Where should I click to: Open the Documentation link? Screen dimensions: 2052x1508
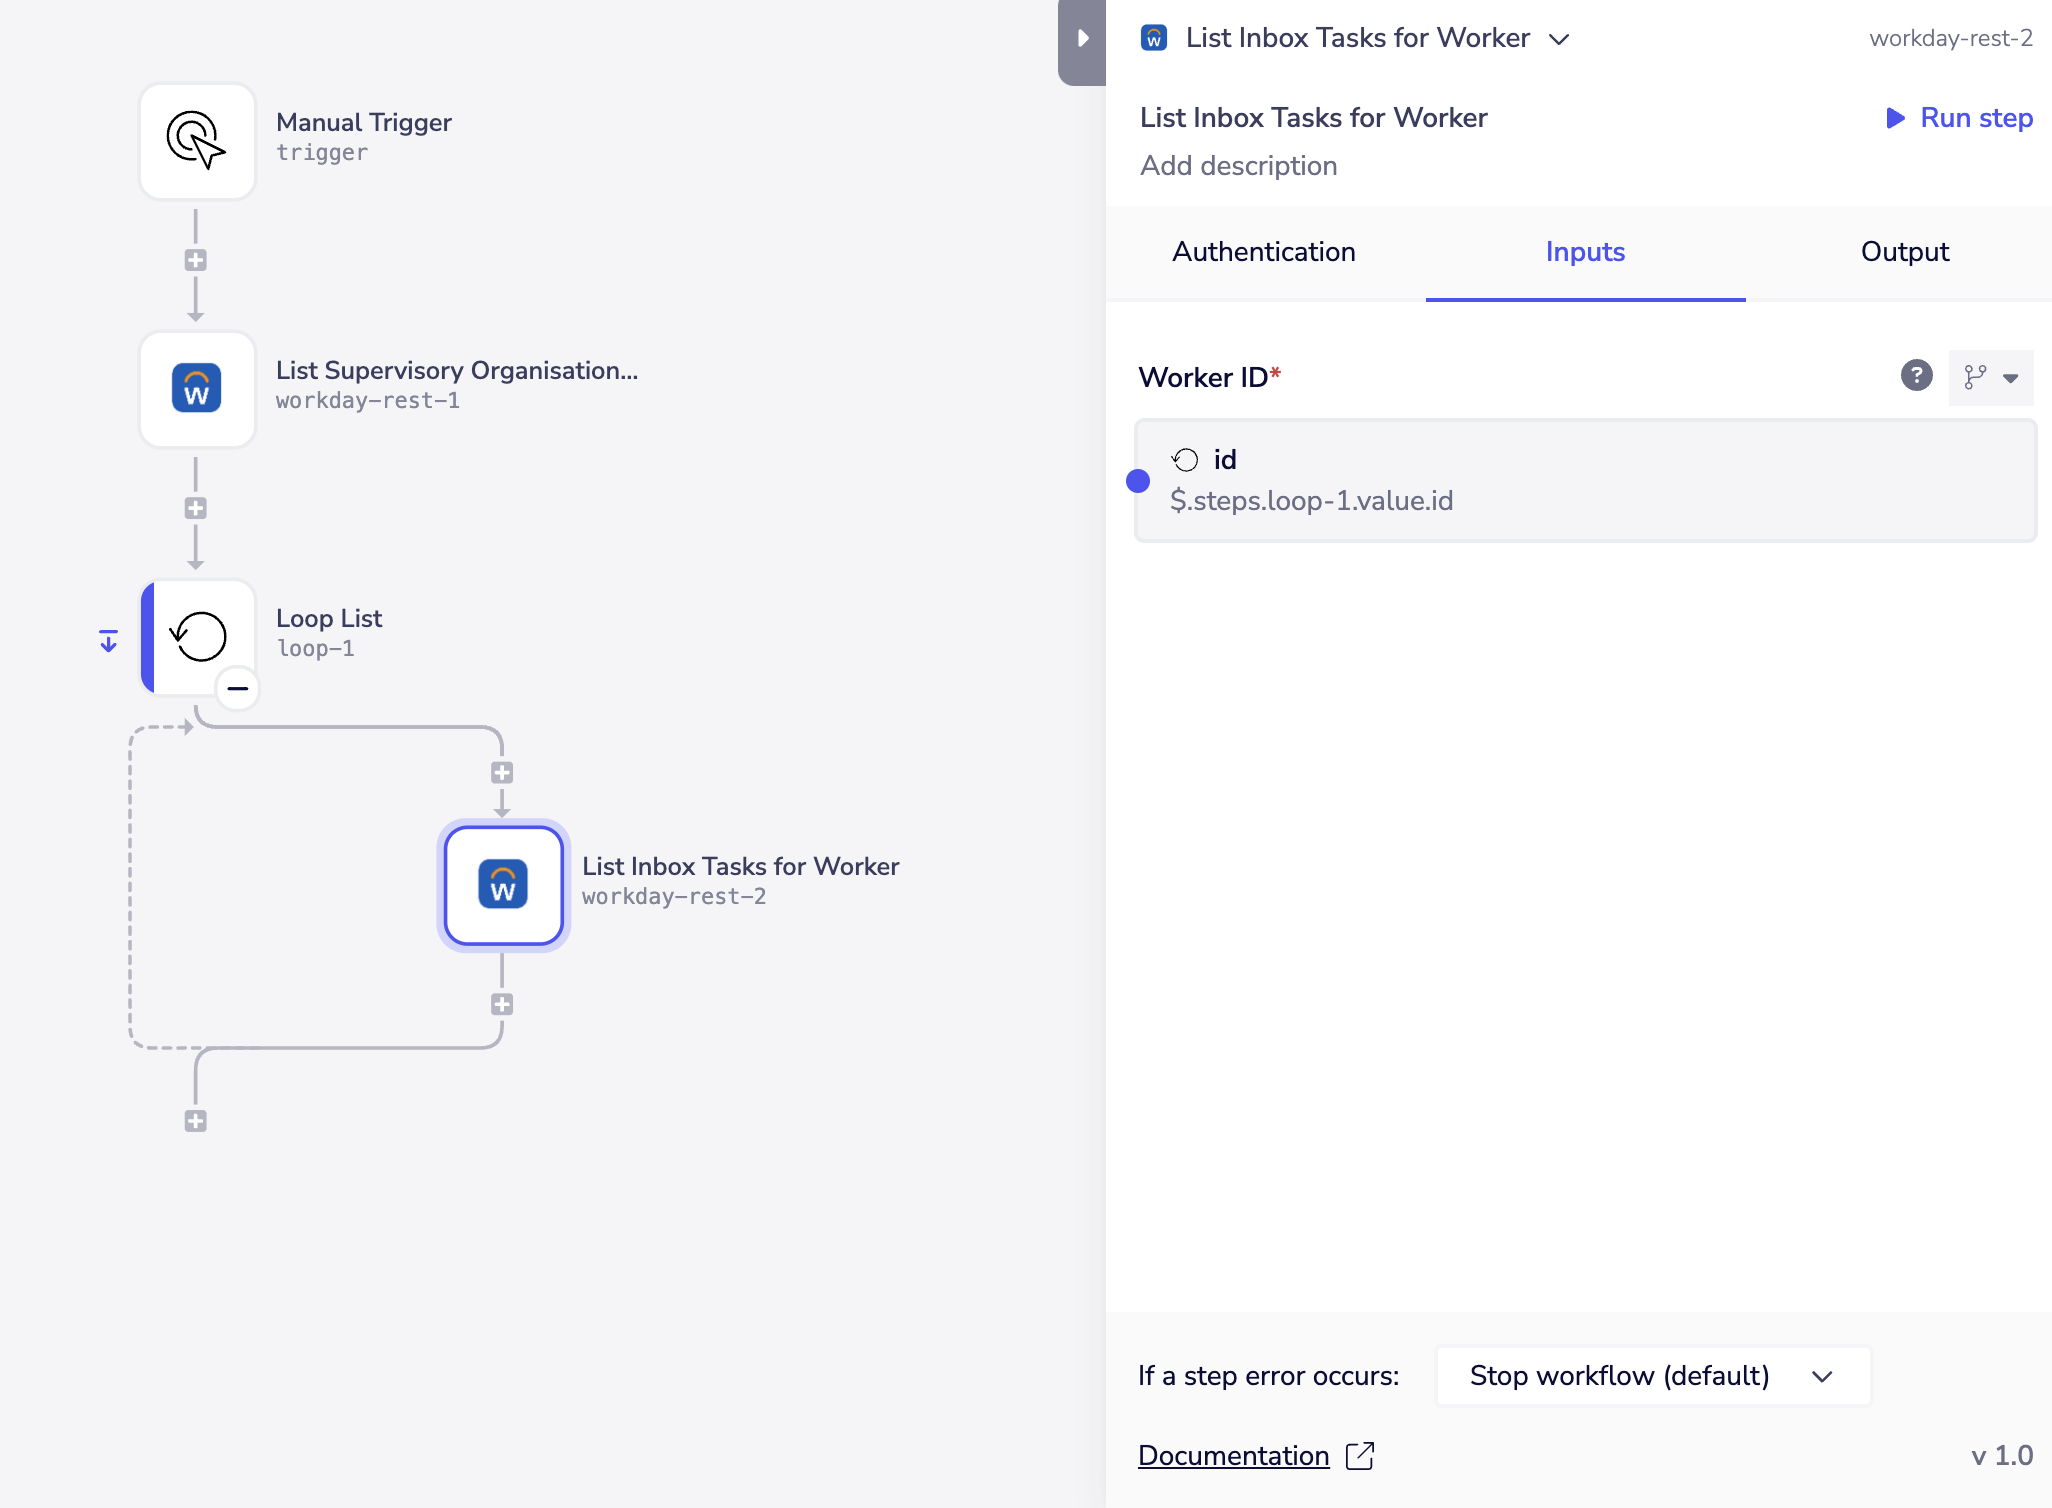point(1234,1455)
